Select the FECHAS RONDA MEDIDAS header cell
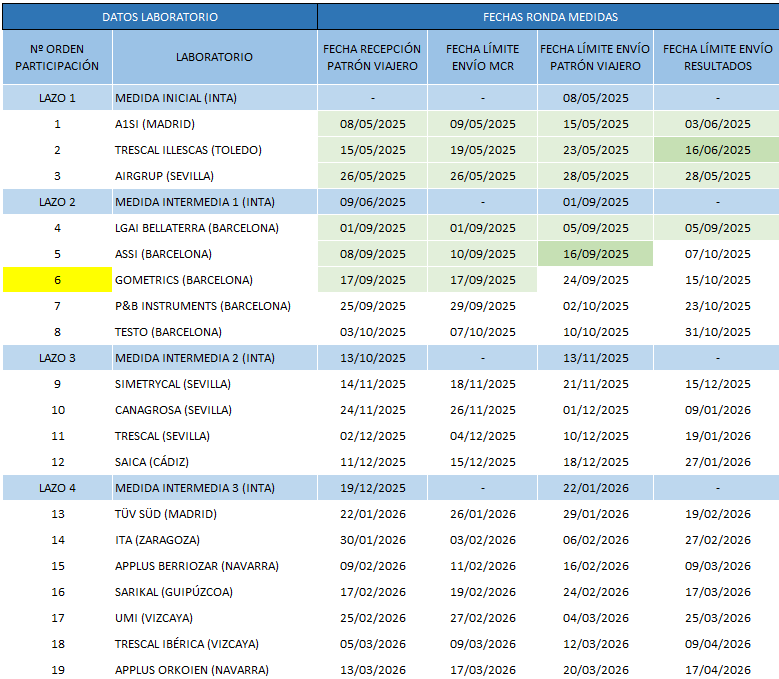This screenshot has width=779, height=679. (550, 17)
